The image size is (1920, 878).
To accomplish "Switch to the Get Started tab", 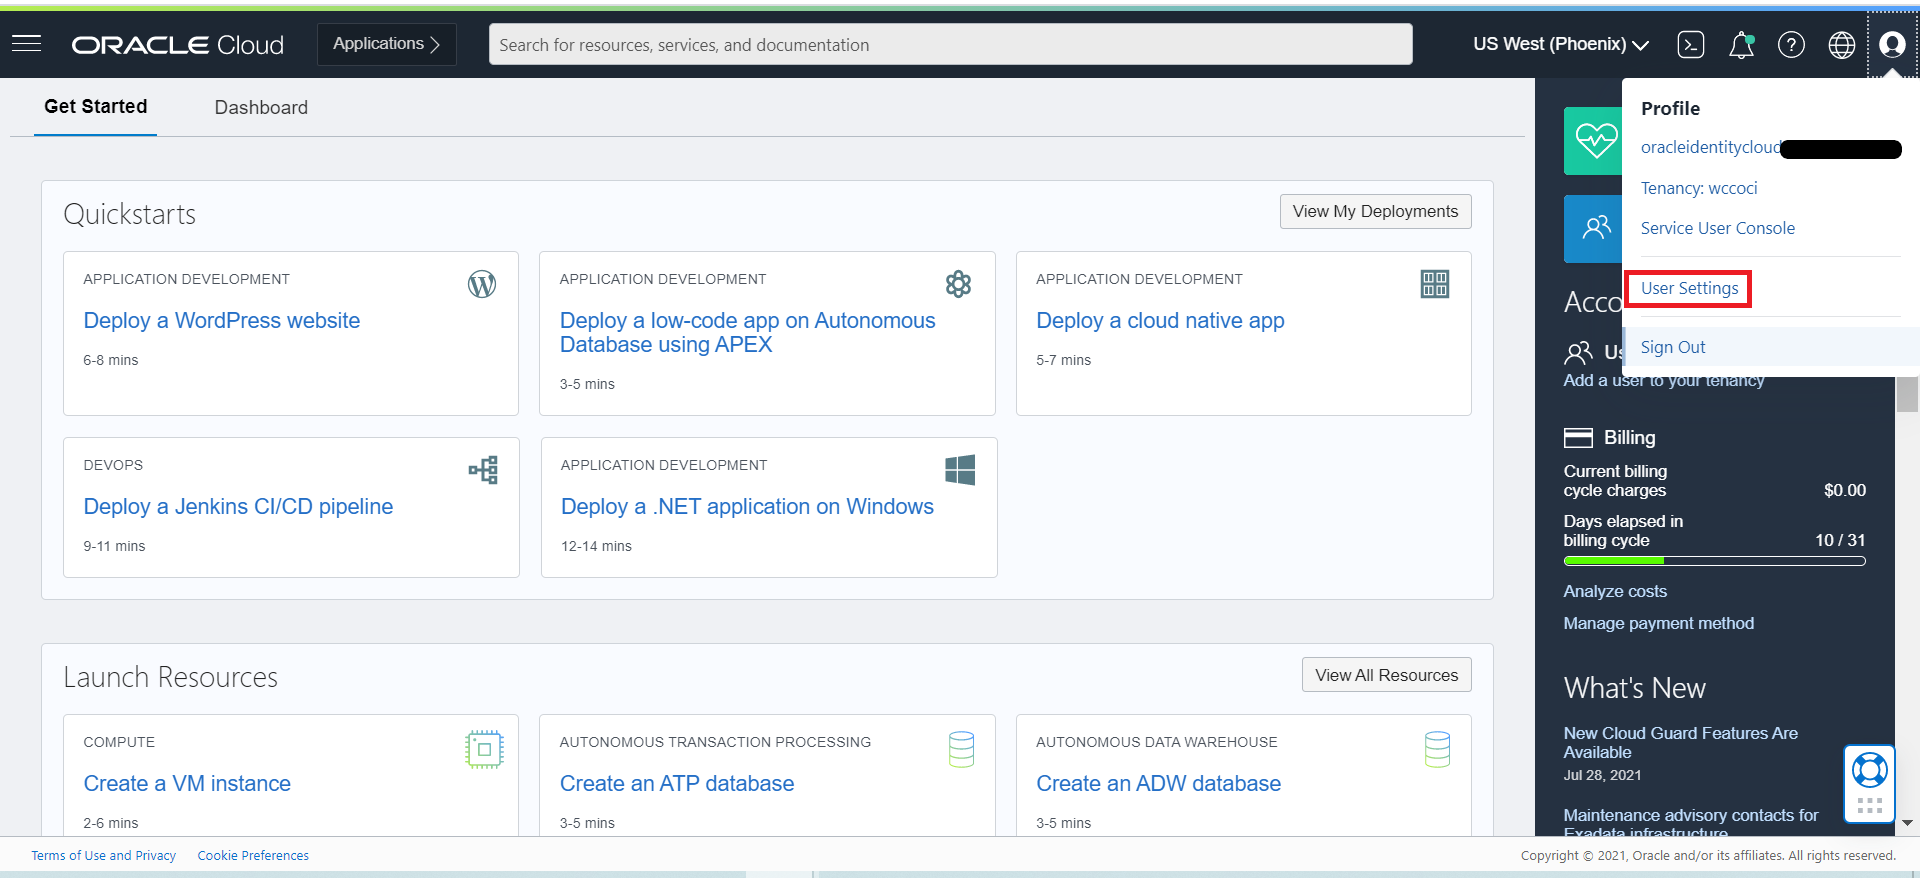I will click(96, 107).
